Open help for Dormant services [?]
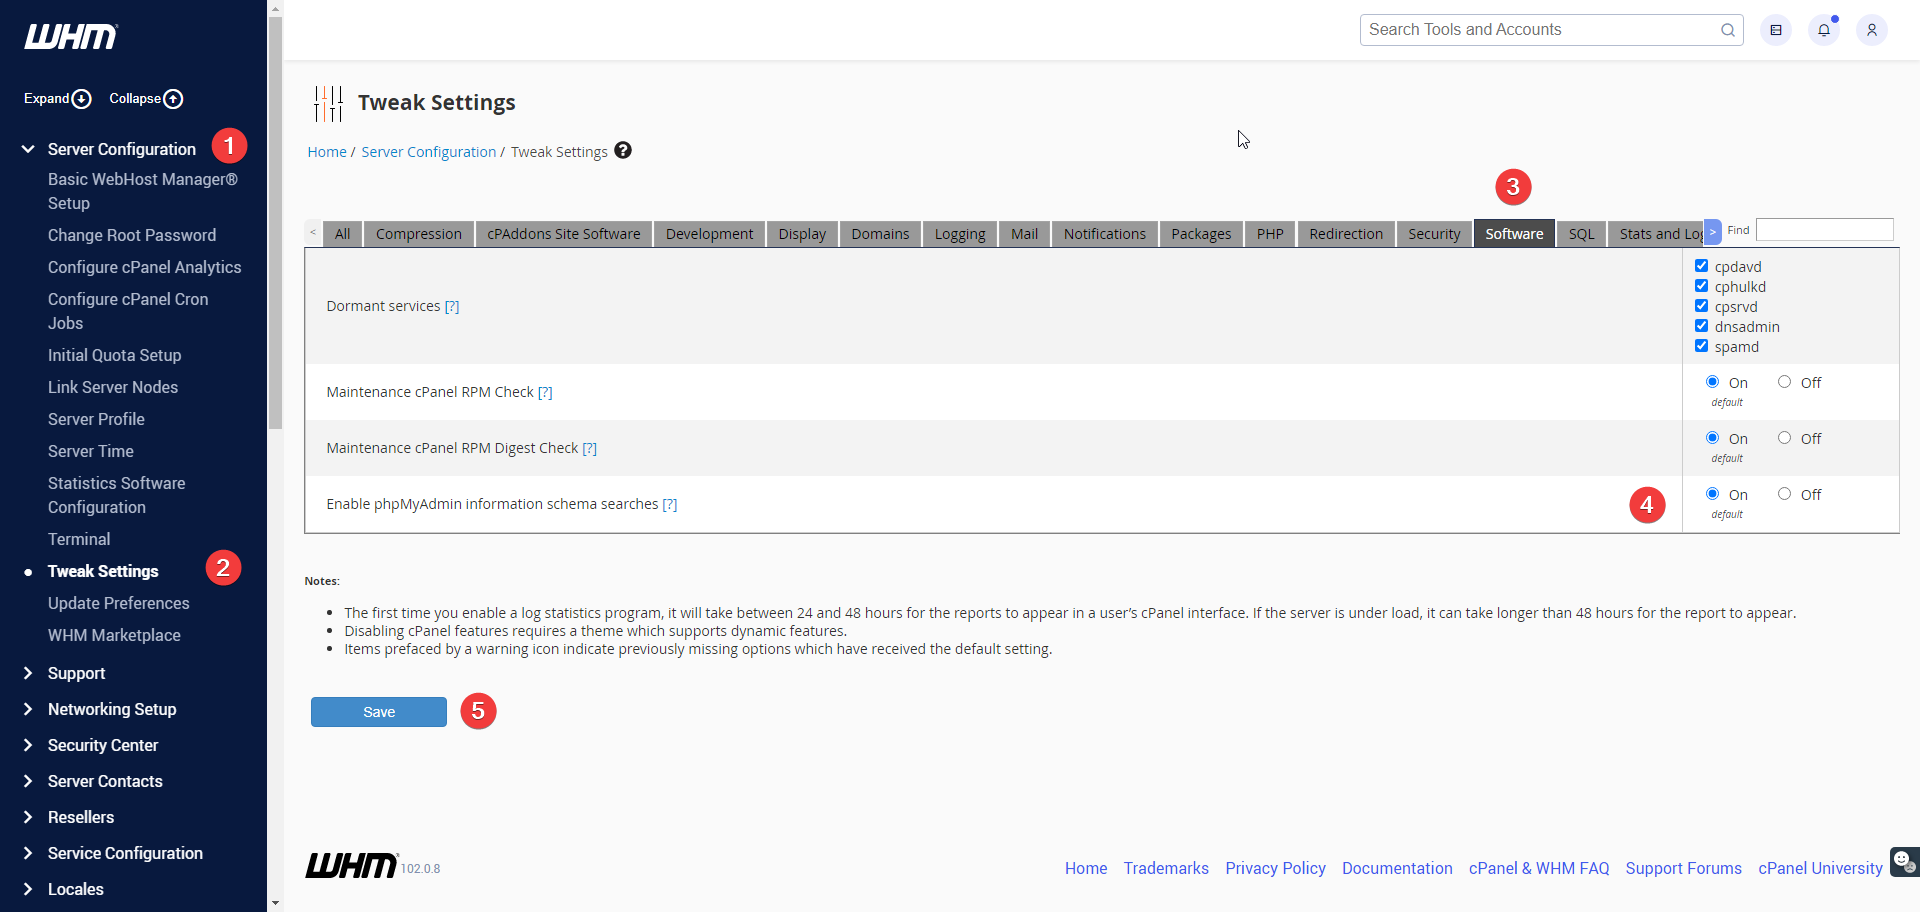The width and height of the screenshot is (1920, 912). (x=452, y=306)
